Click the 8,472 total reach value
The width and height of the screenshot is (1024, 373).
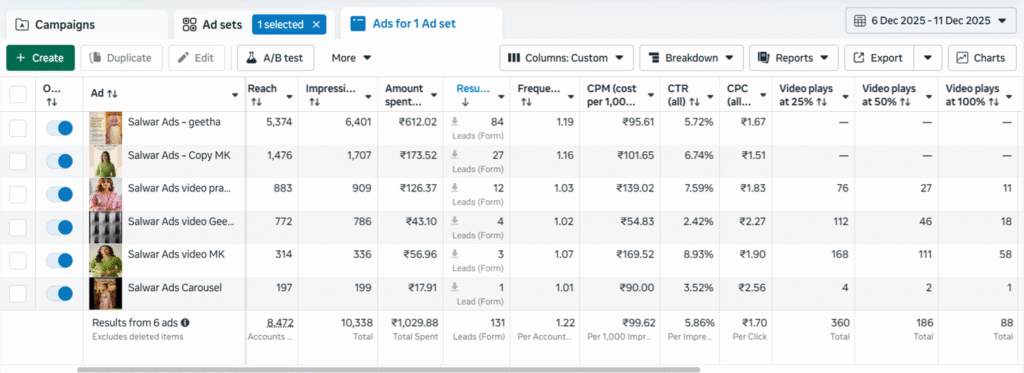click(x=280, y=323)
